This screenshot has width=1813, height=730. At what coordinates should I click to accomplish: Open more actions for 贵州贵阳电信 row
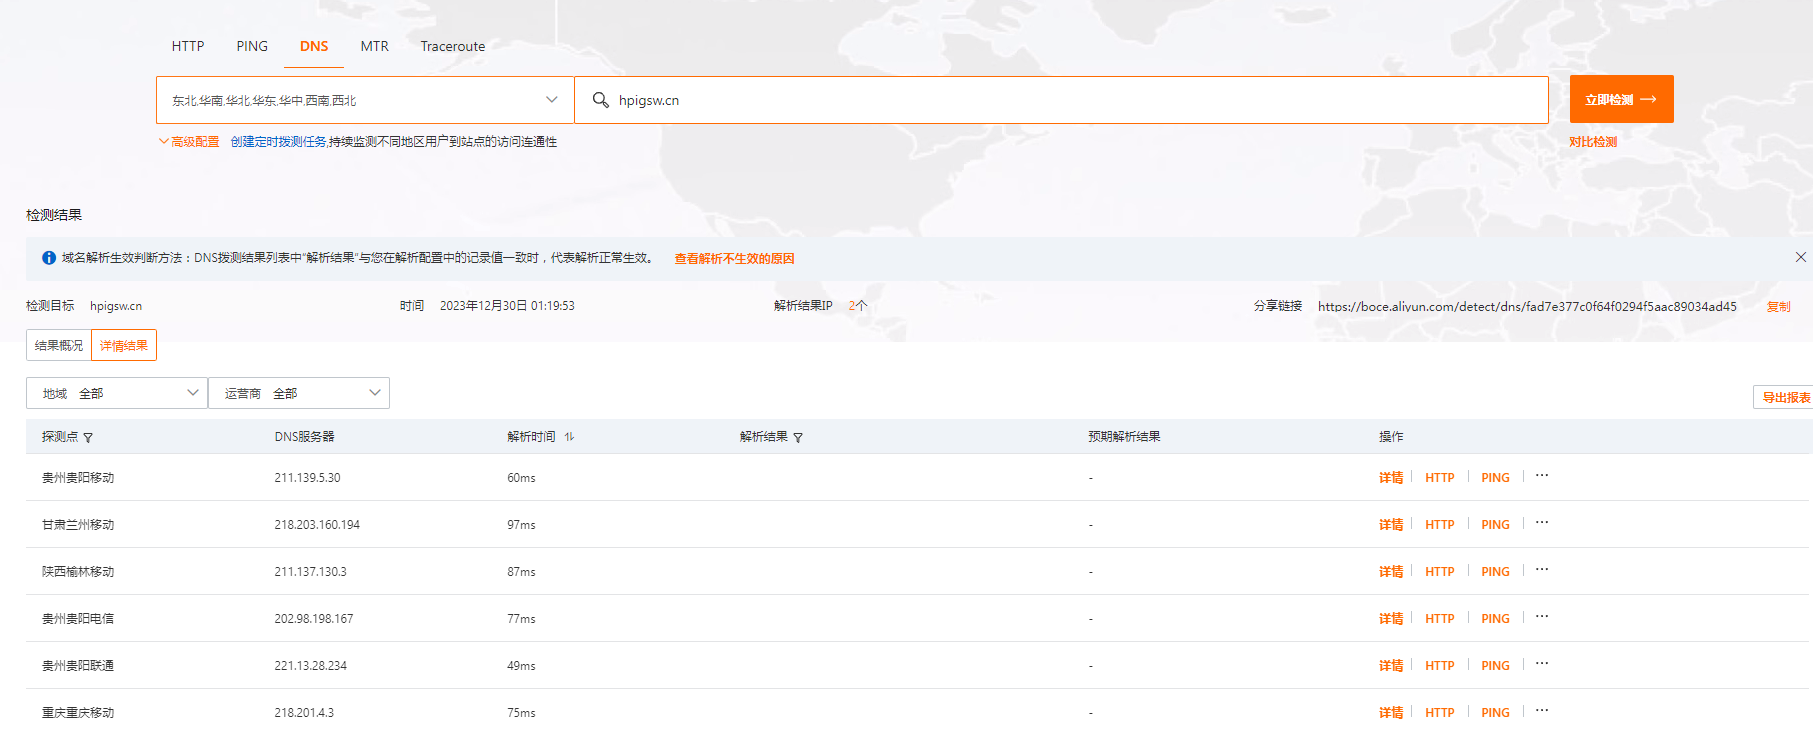(1542, 617)
